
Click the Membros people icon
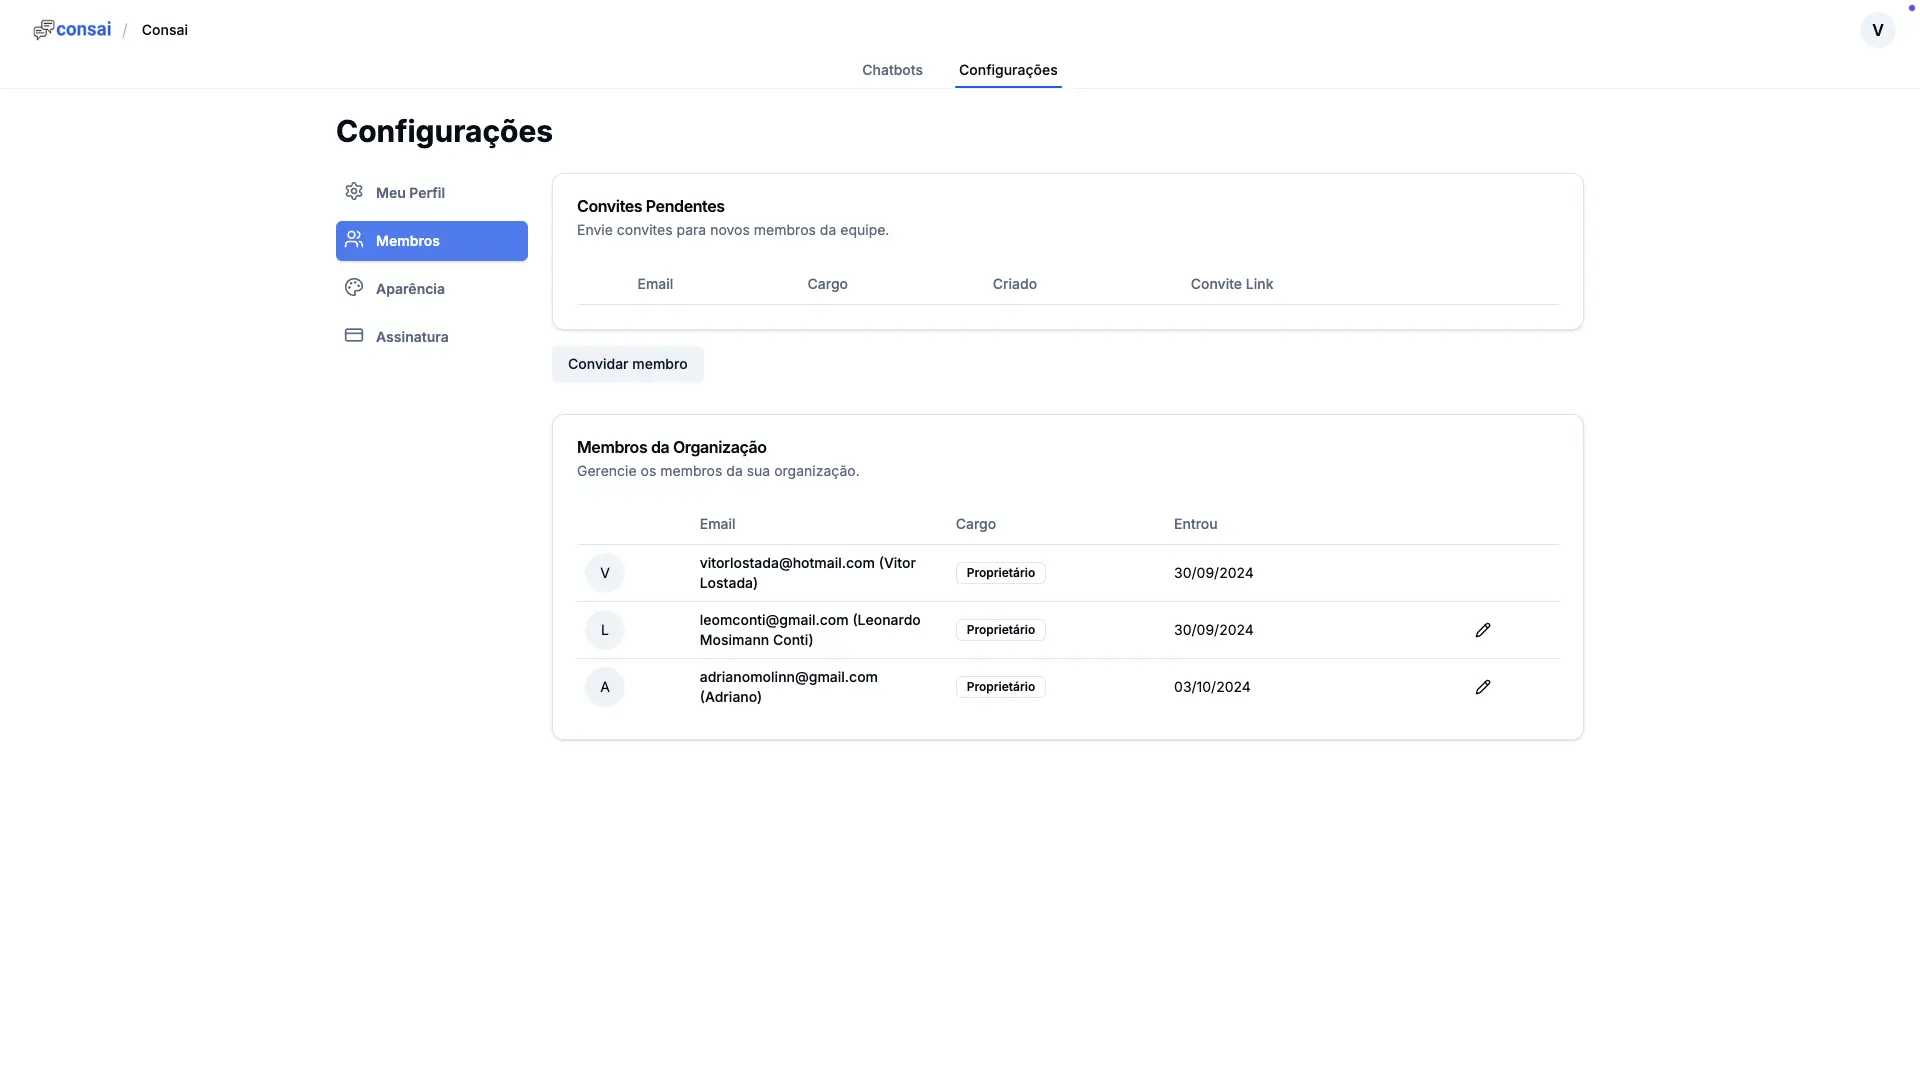tap(354, 239)
